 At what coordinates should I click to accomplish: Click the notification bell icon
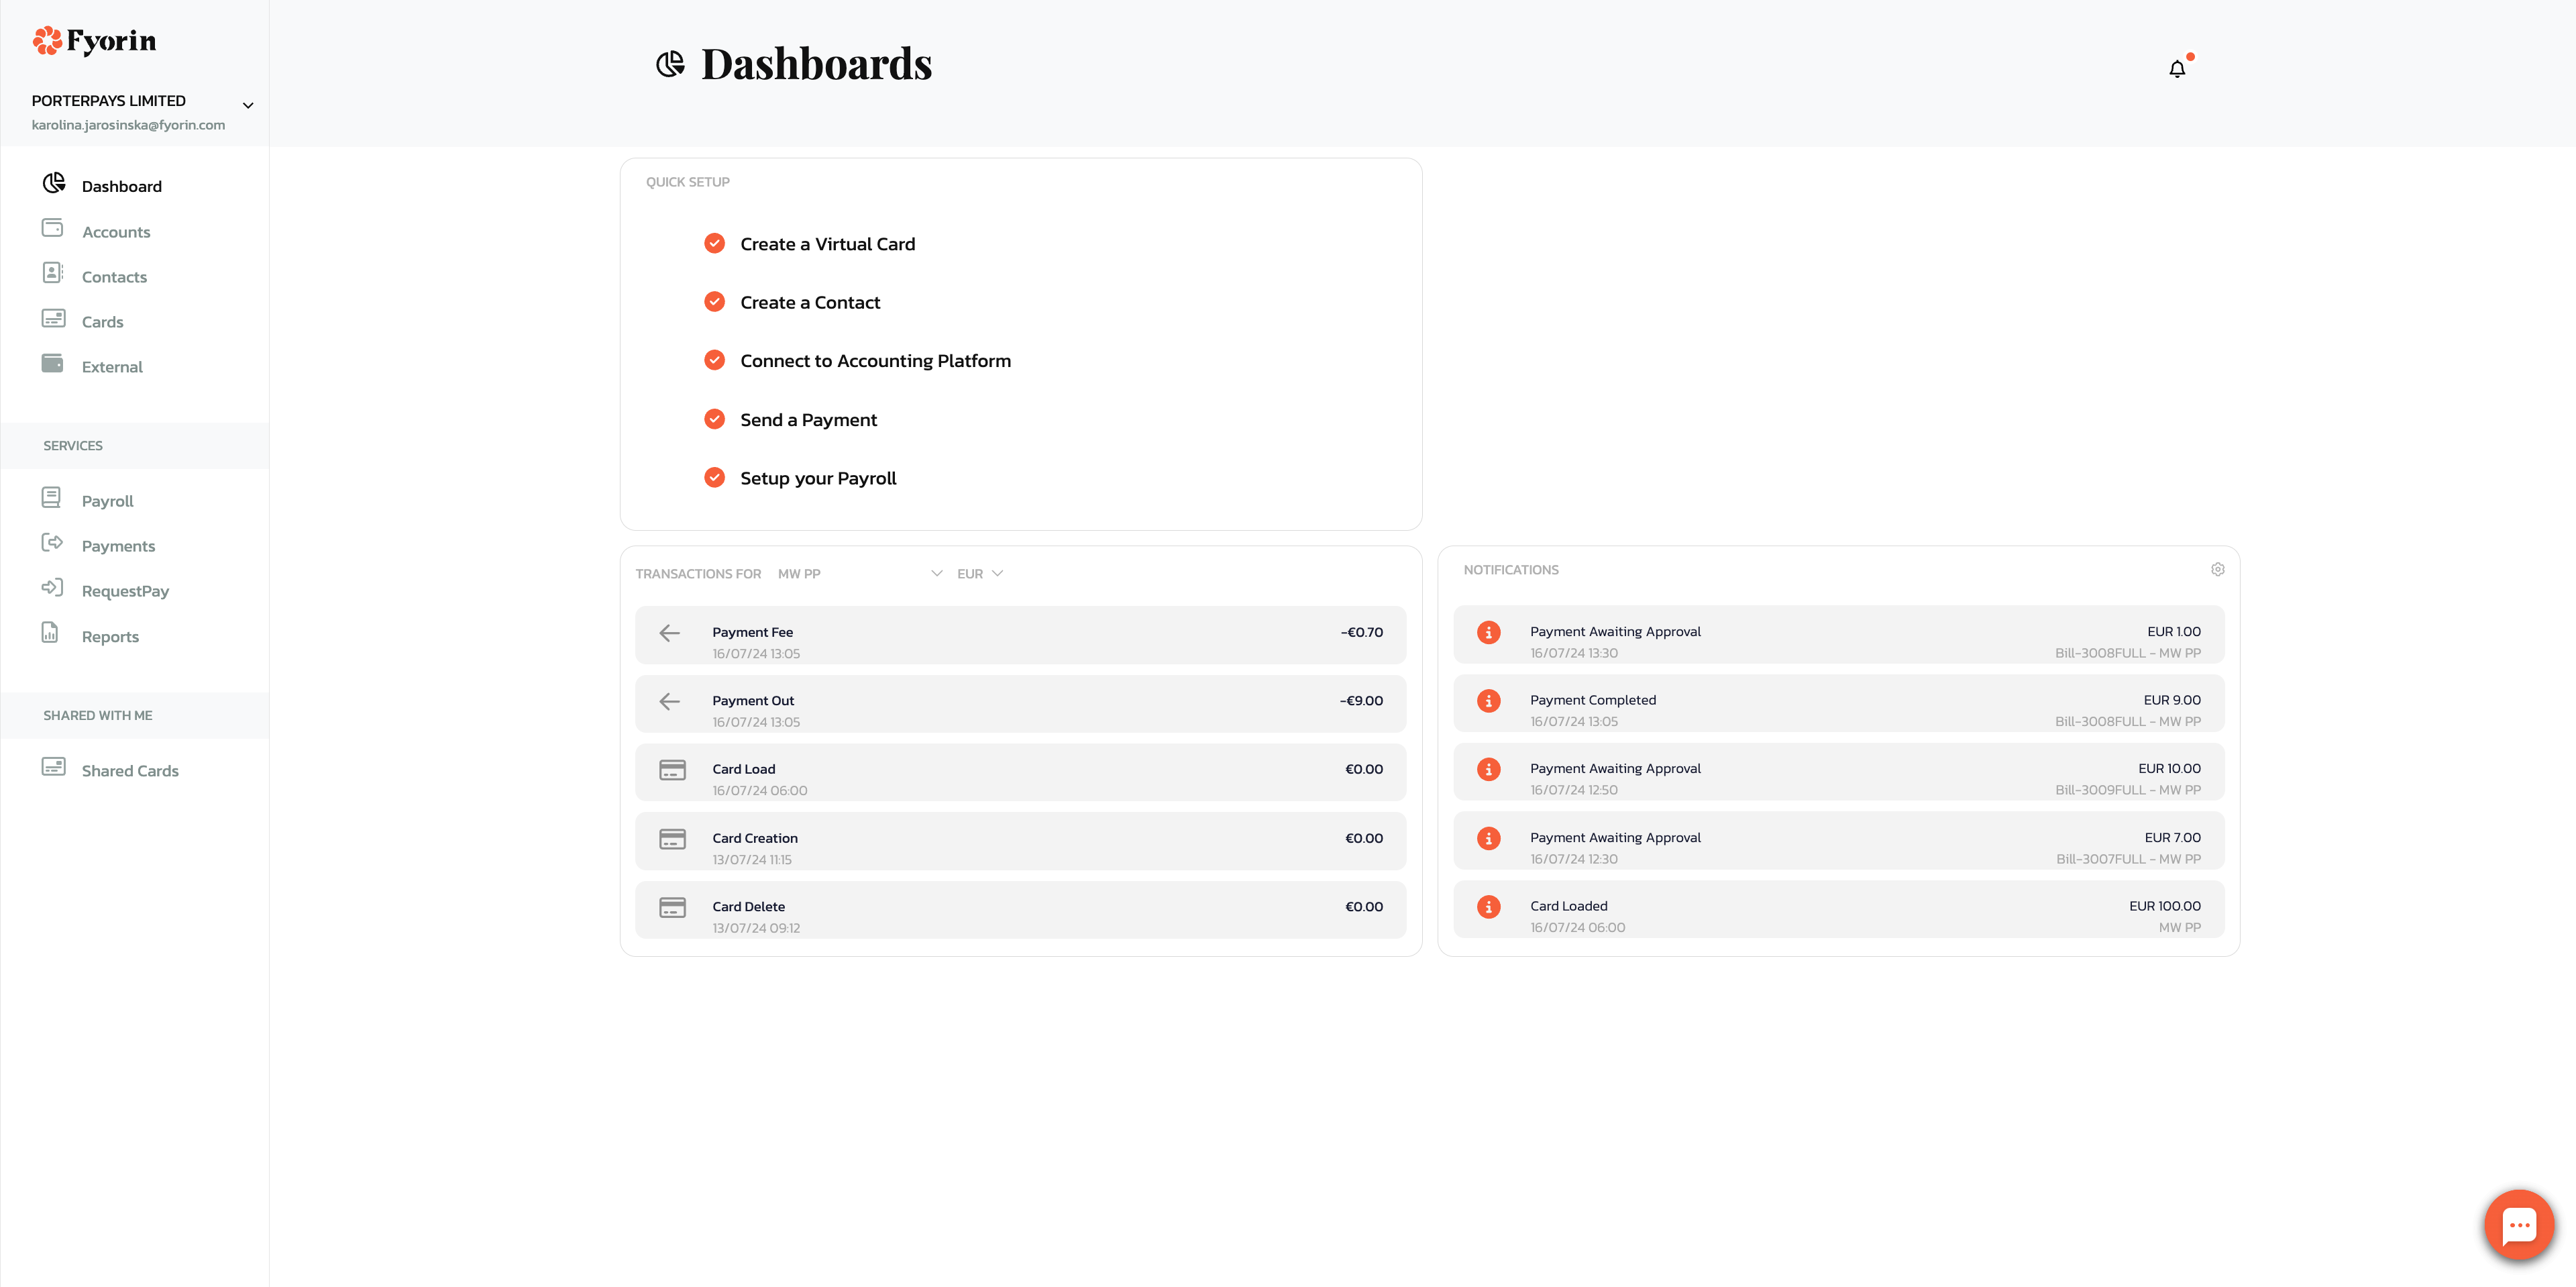(2178, 69)
